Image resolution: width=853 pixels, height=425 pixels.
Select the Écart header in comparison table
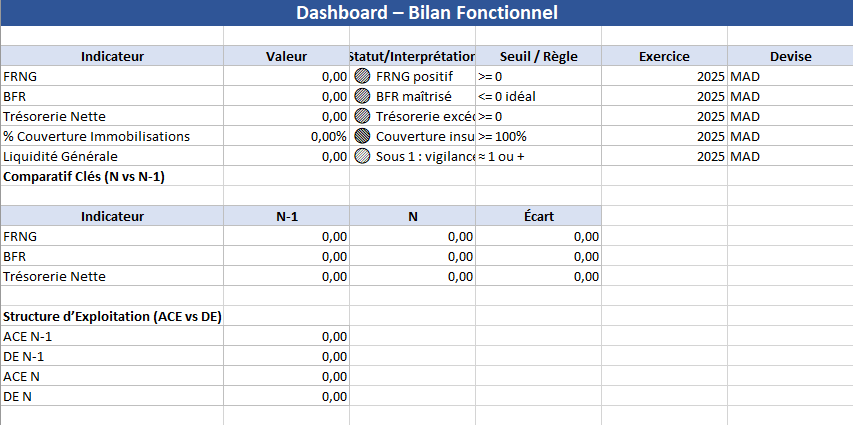click(x=538, y=216)
